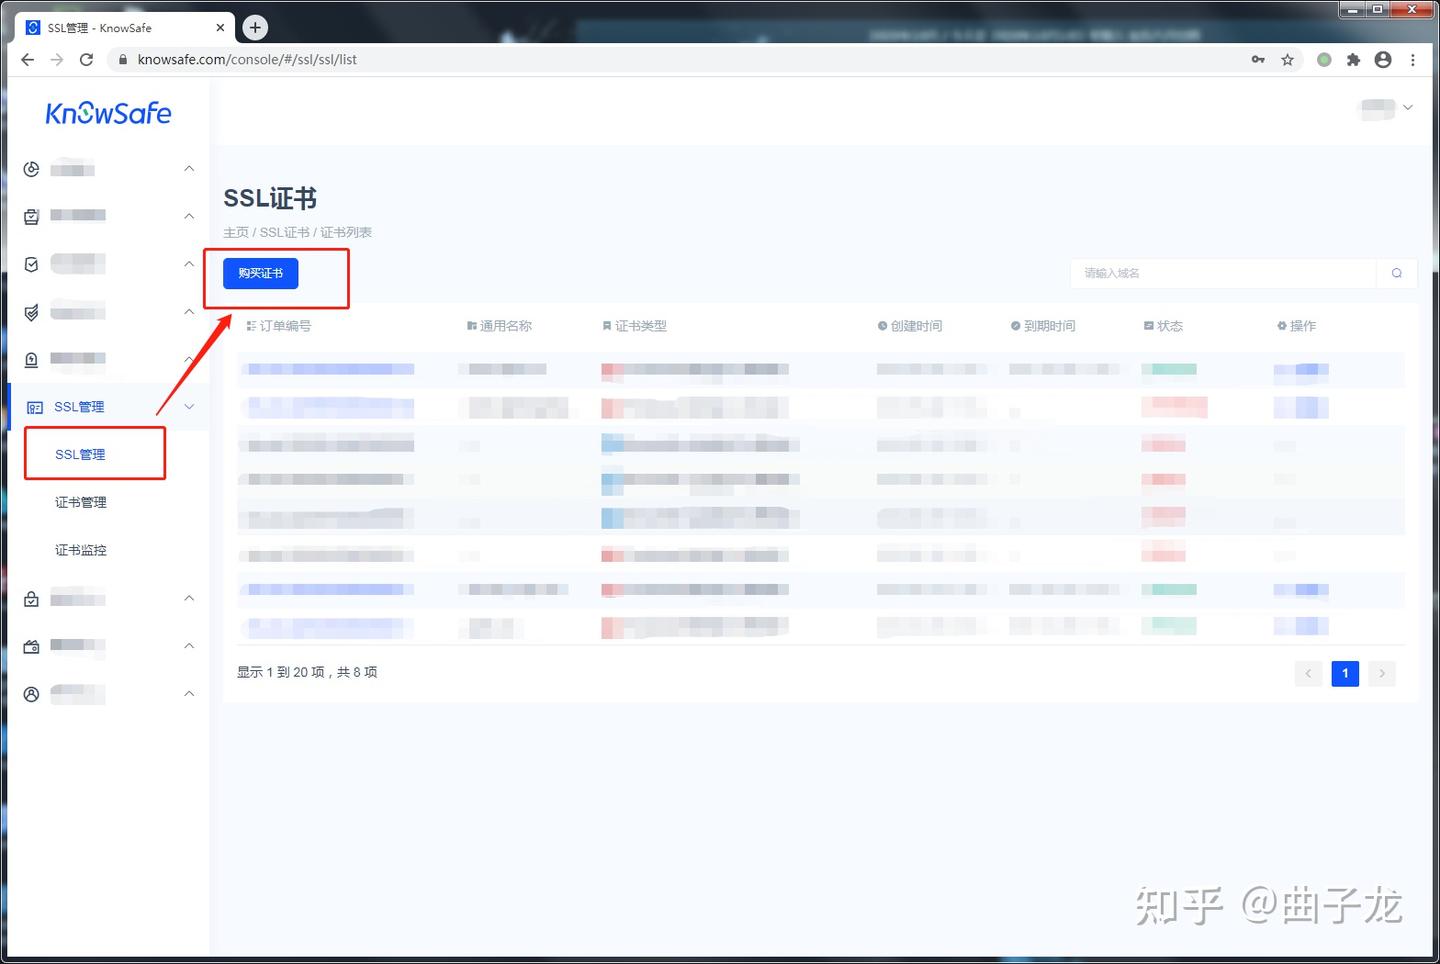Click the 购买证书 button
Viewport: 1440px width, 964px height.
(x=261, y=273)
